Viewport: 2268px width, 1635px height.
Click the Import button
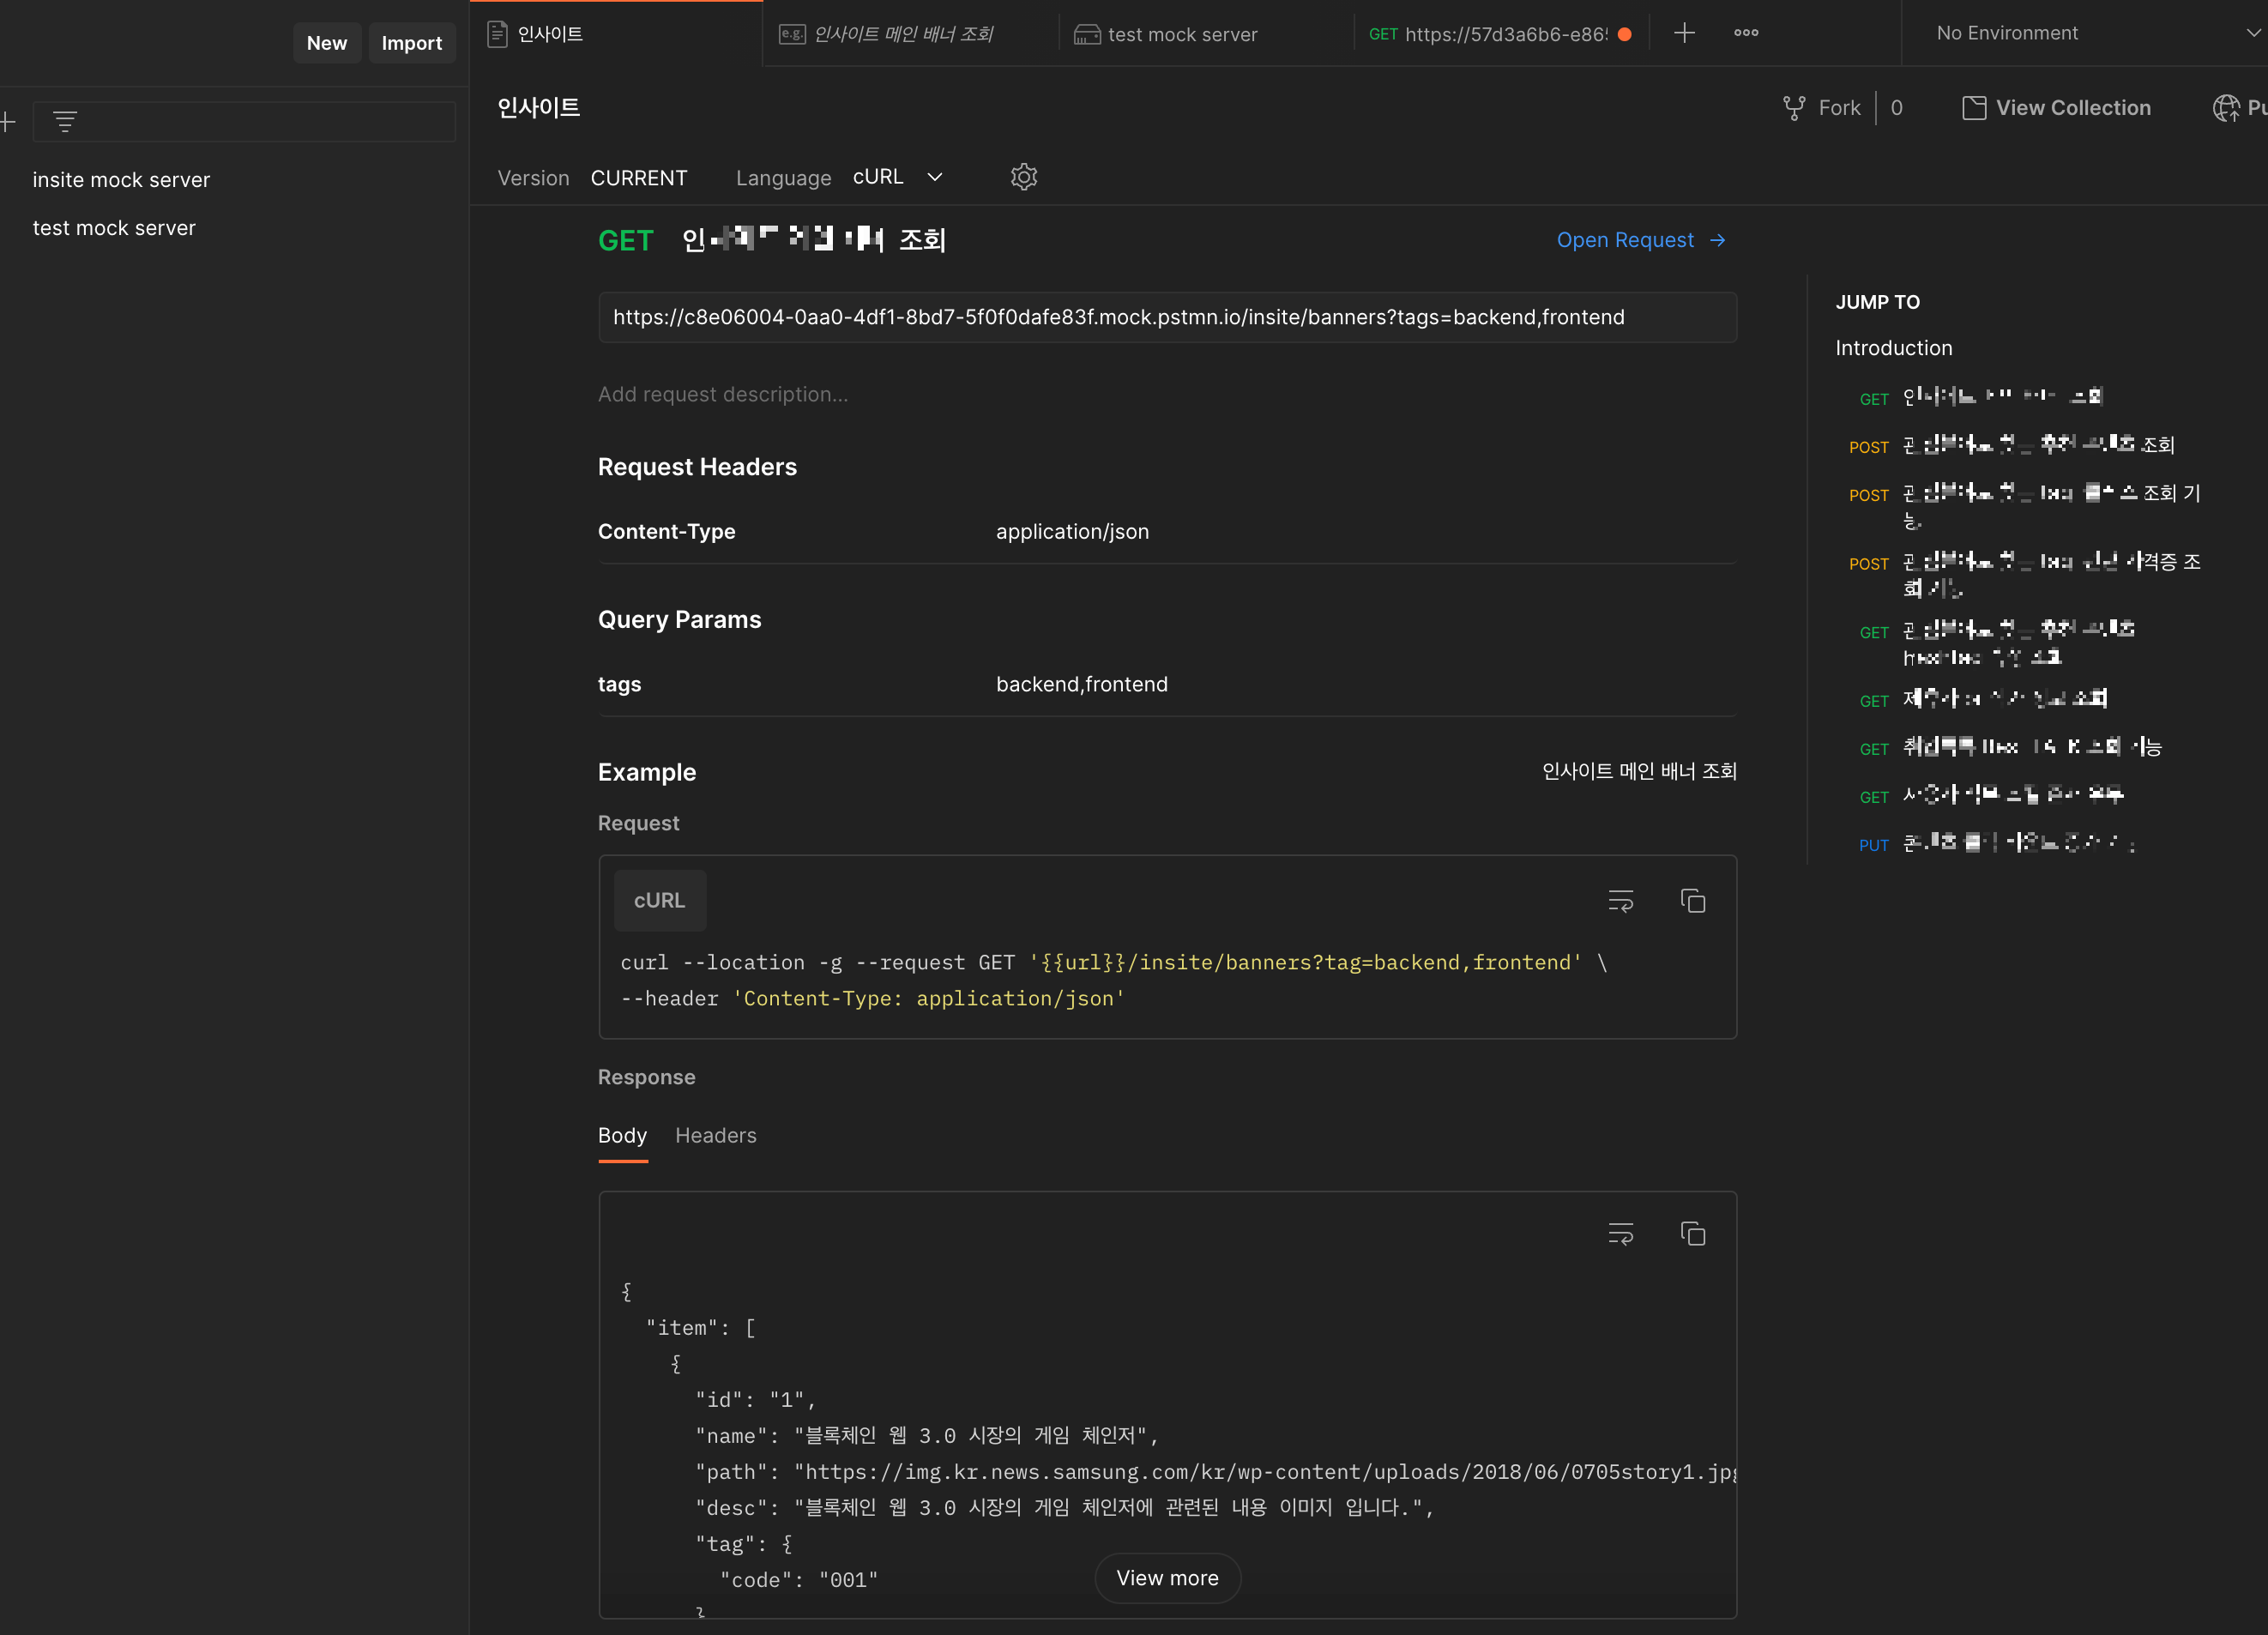point(411,43)
